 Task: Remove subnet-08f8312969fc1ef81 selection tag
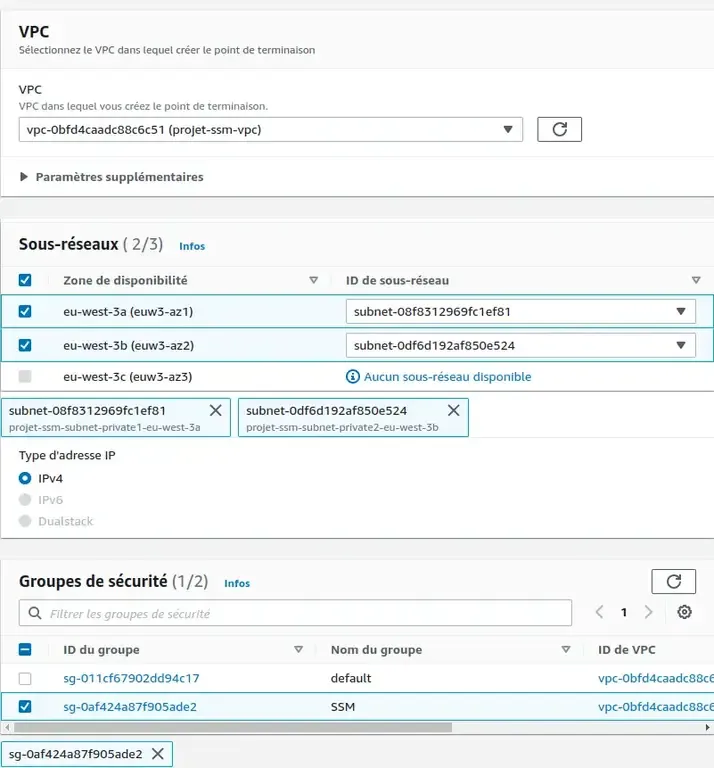[215, 410]
